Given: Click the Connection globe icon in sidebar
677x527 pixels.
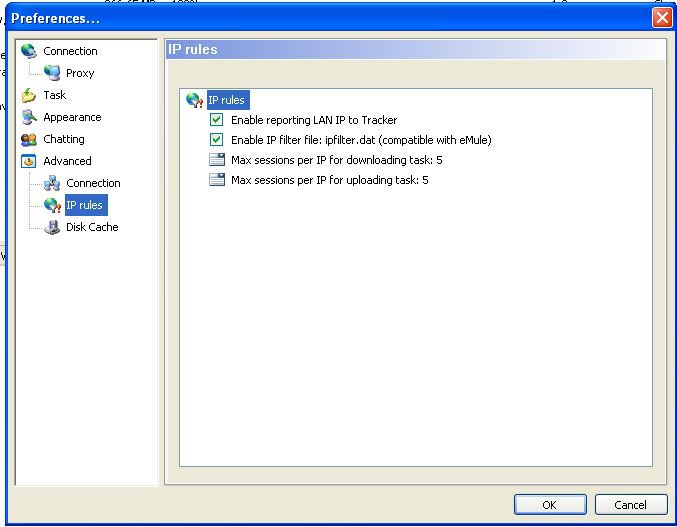Looking at the screenshot, I should point(28,51).
